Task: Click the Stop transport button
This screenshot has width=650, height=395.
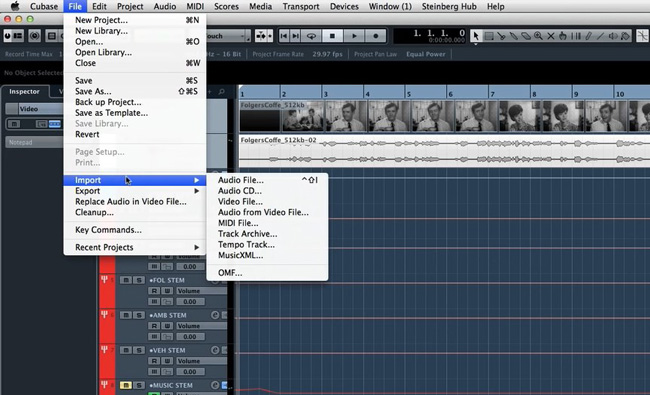Action: pos(332,36)
